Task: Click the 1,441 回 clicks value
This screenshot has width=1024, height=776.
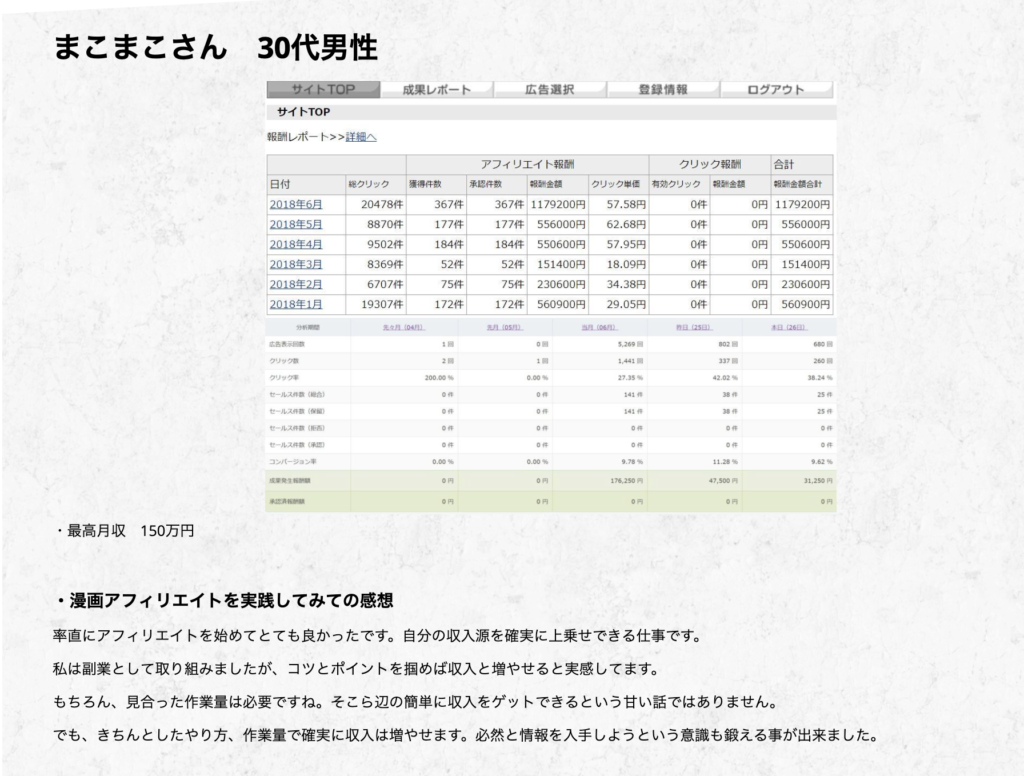Action: [x=630, y=361]
